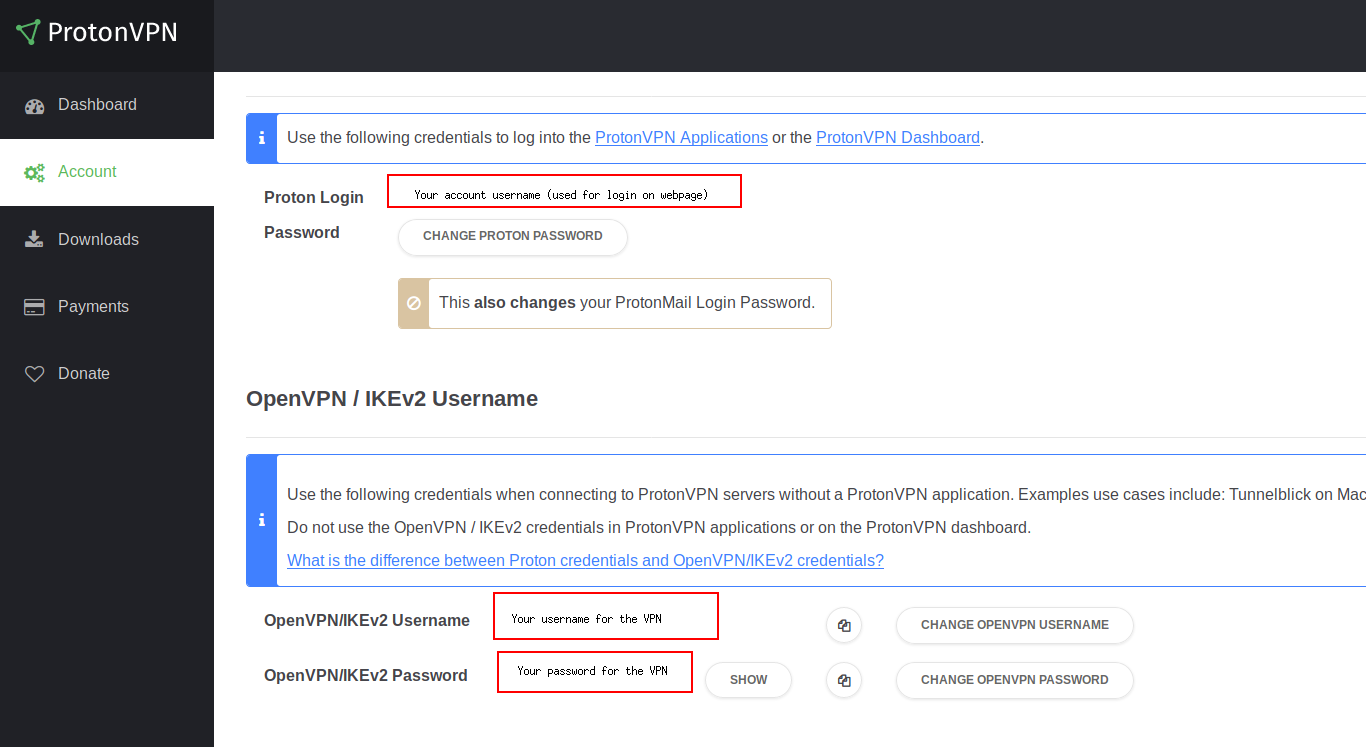Copy the OpenVPN/IKEv2 username with copy icon

point(844,625)
